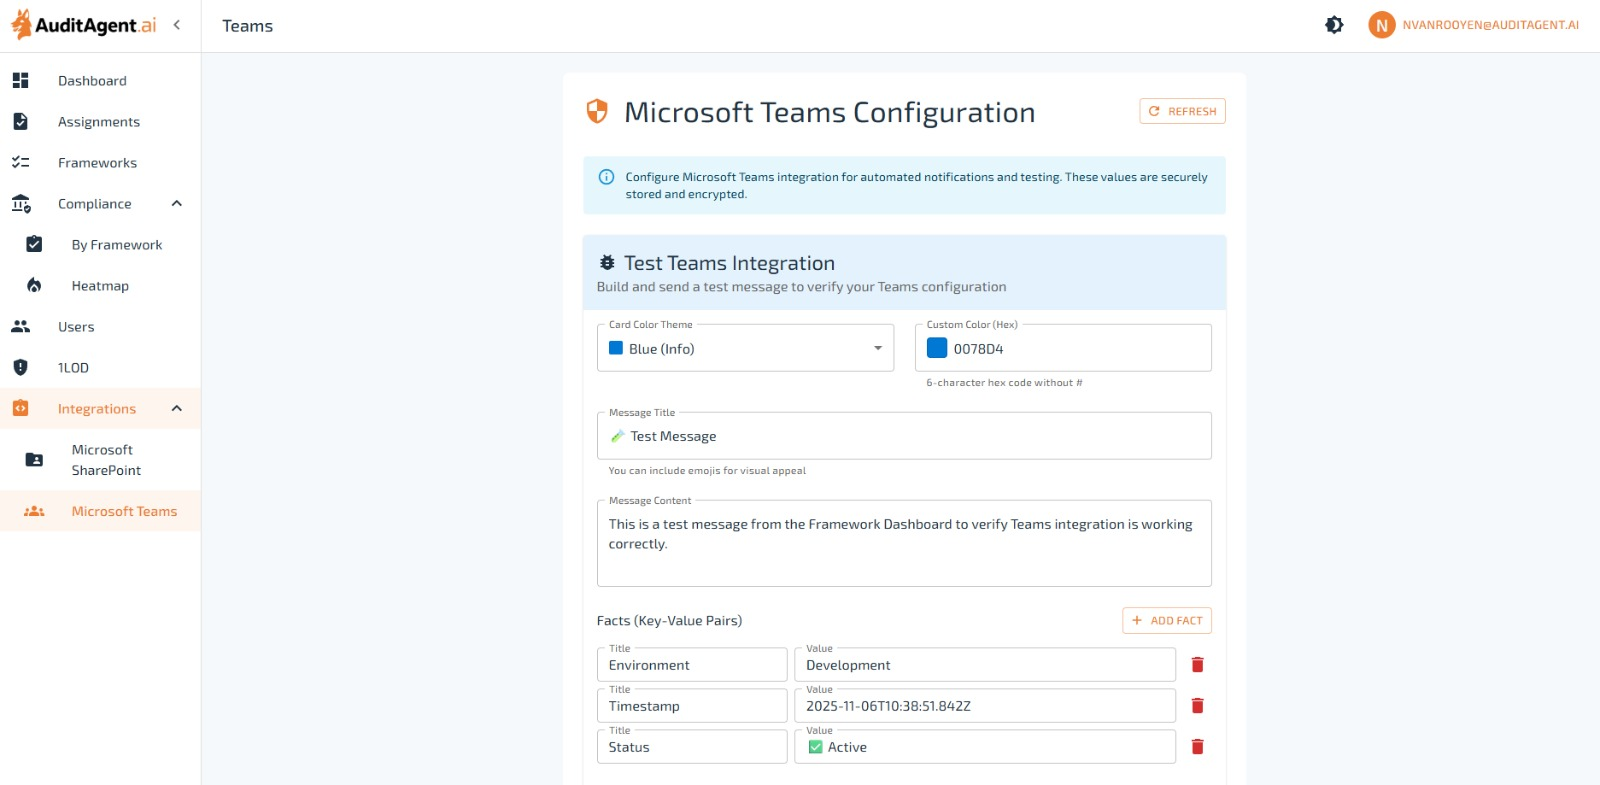This screenshot has width=1600, height=785.
Task: Collapse the Integrations menu section
Action: 177,409
